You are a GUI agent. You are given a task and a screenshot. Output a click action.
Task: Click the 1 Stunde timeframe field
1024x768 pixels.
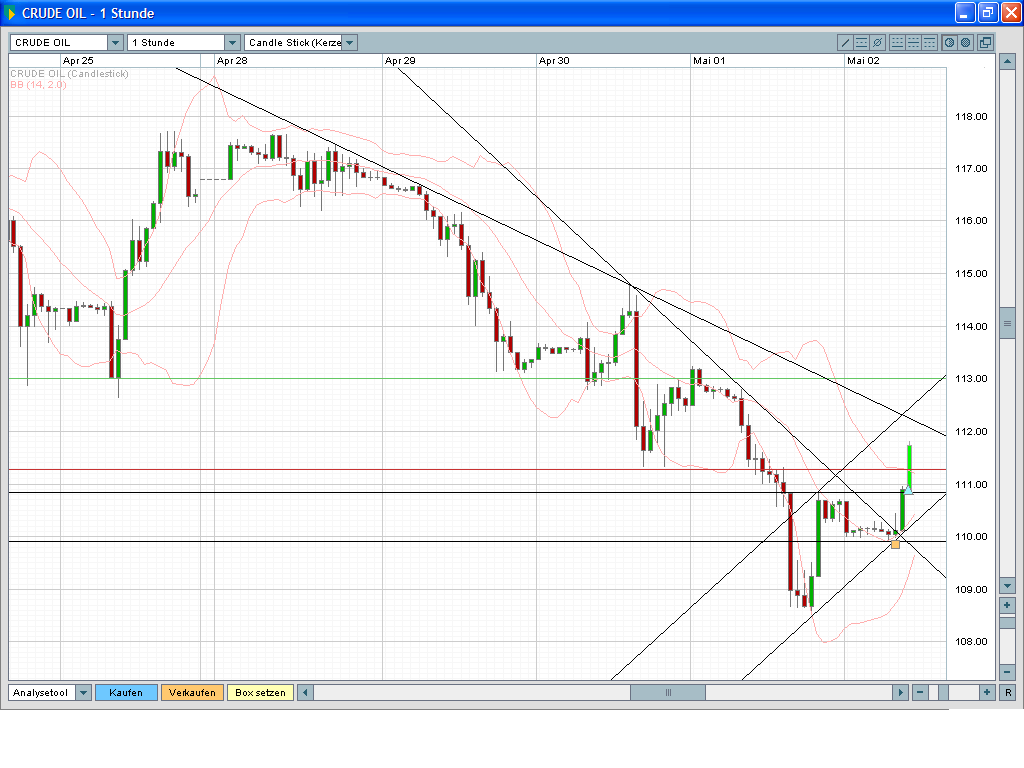point(176,42)
